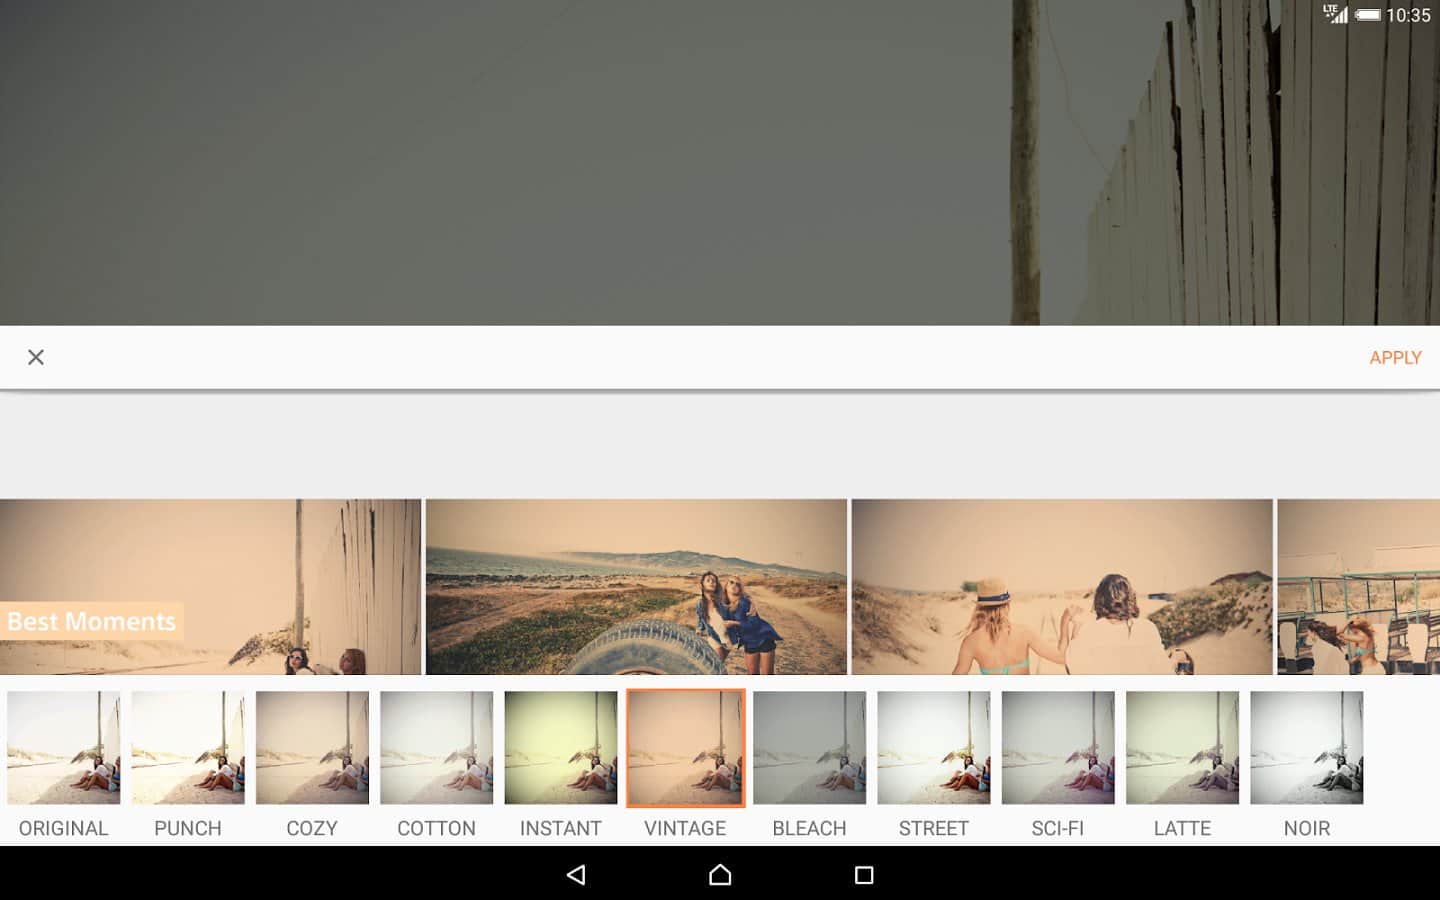
Task: Select the clip with straw hat woman
Action: tap(1062, 587)
